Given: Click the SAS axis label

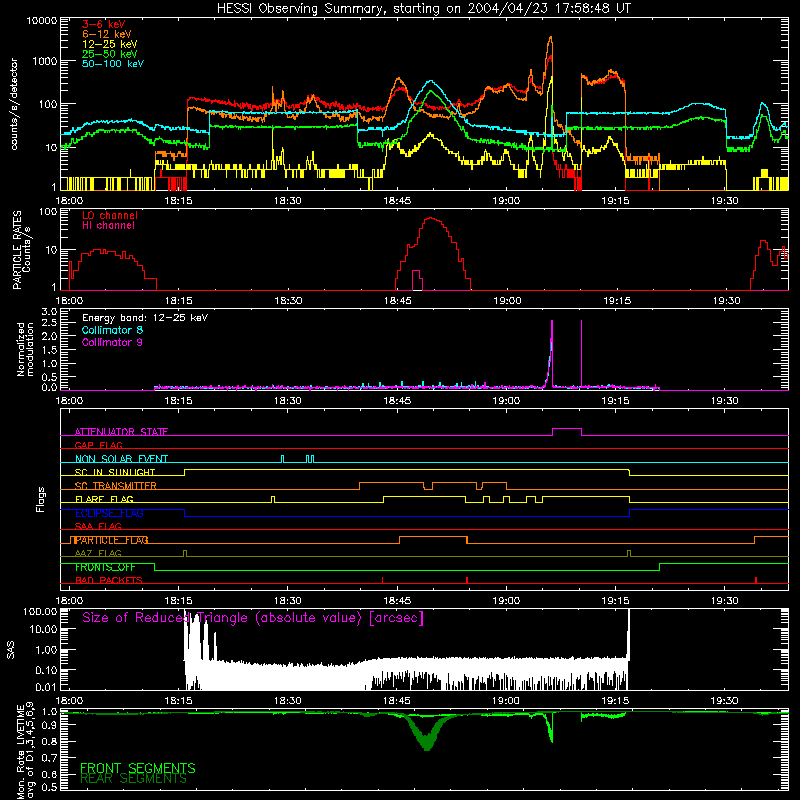Looking at the screenshot, I should (11, 650).
